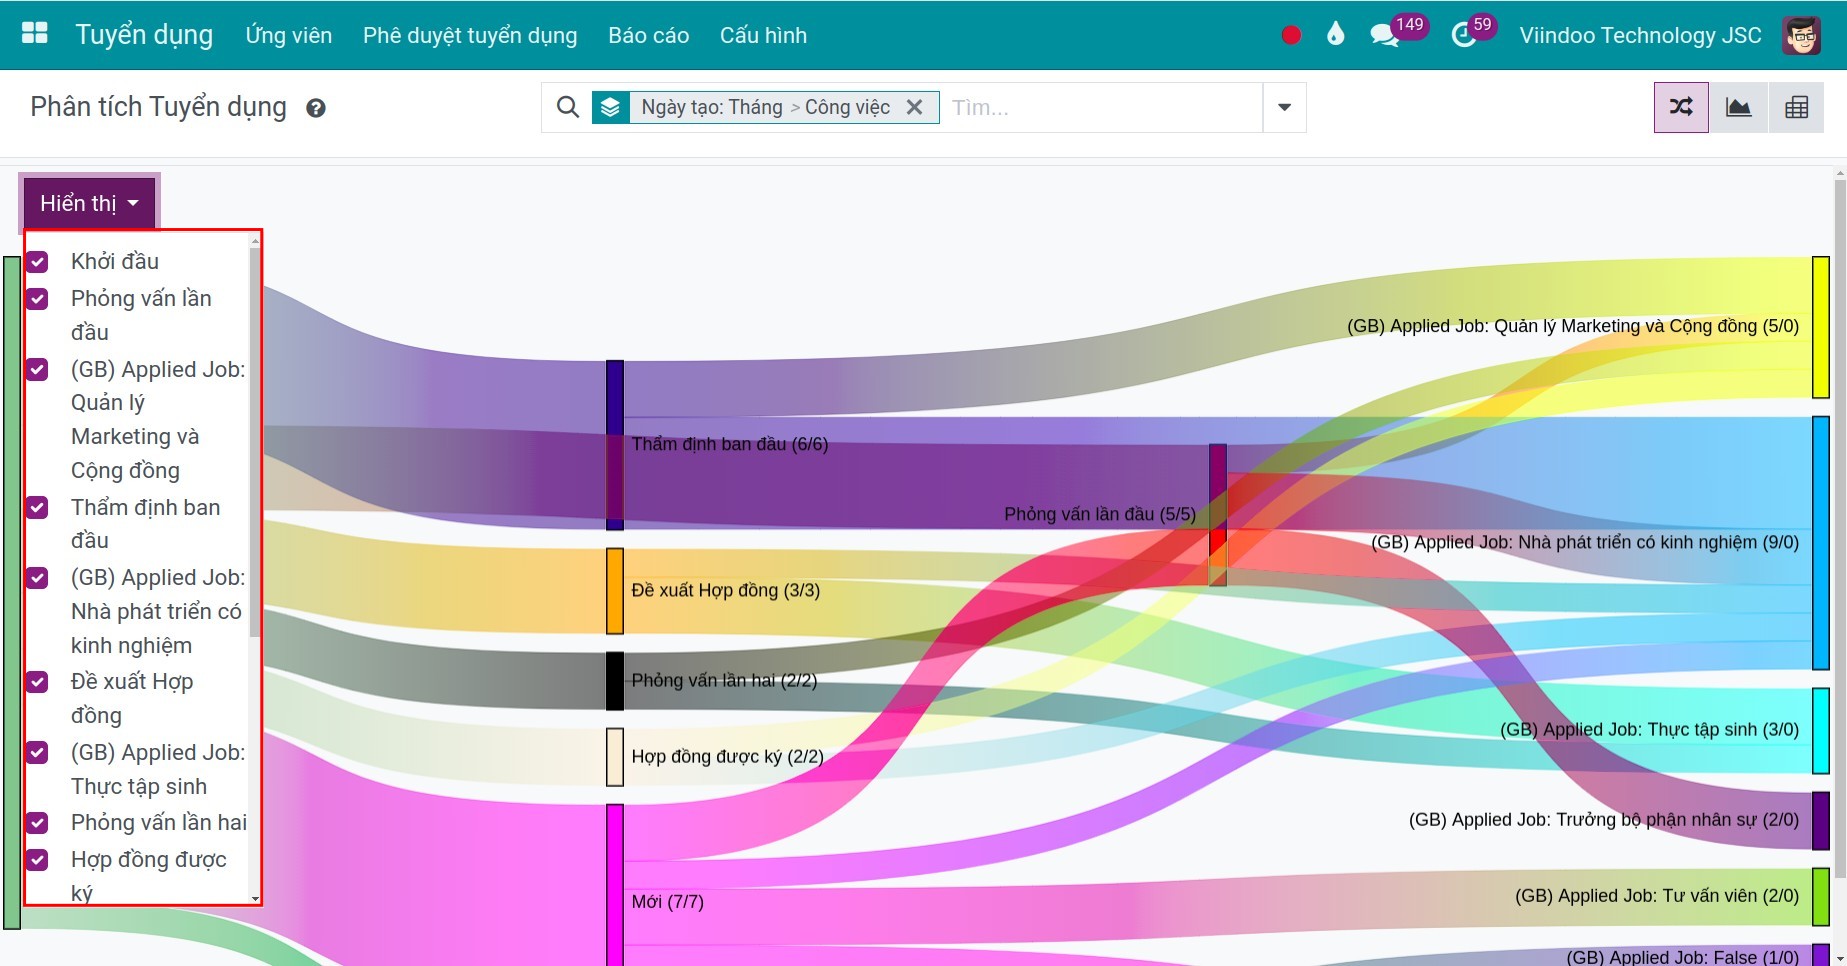Open the Phê duyệt tuyển dụng menu
This screenshot has width=1847, height=966.
click(470, 35)
